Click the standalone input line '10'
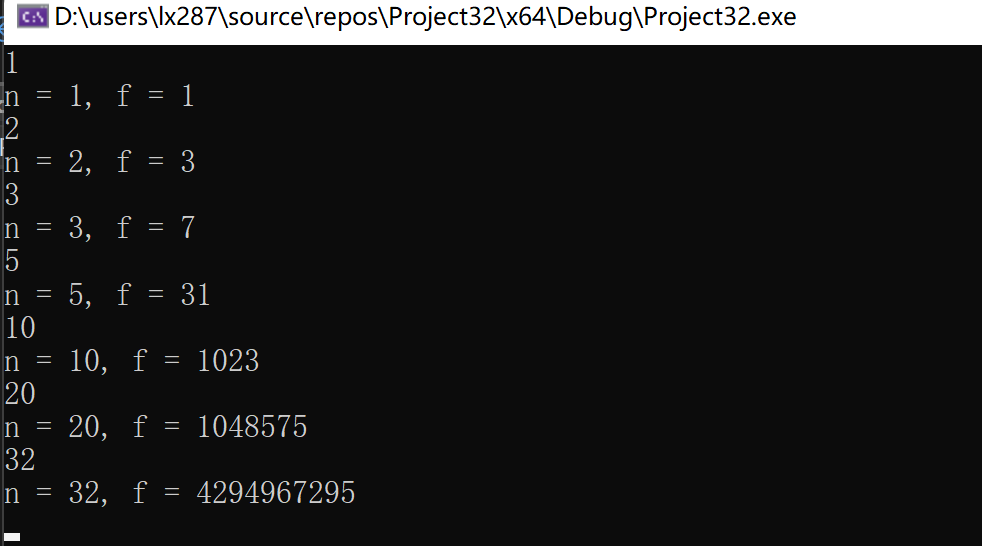The image size is (982, 546). [x=20, y=328]
